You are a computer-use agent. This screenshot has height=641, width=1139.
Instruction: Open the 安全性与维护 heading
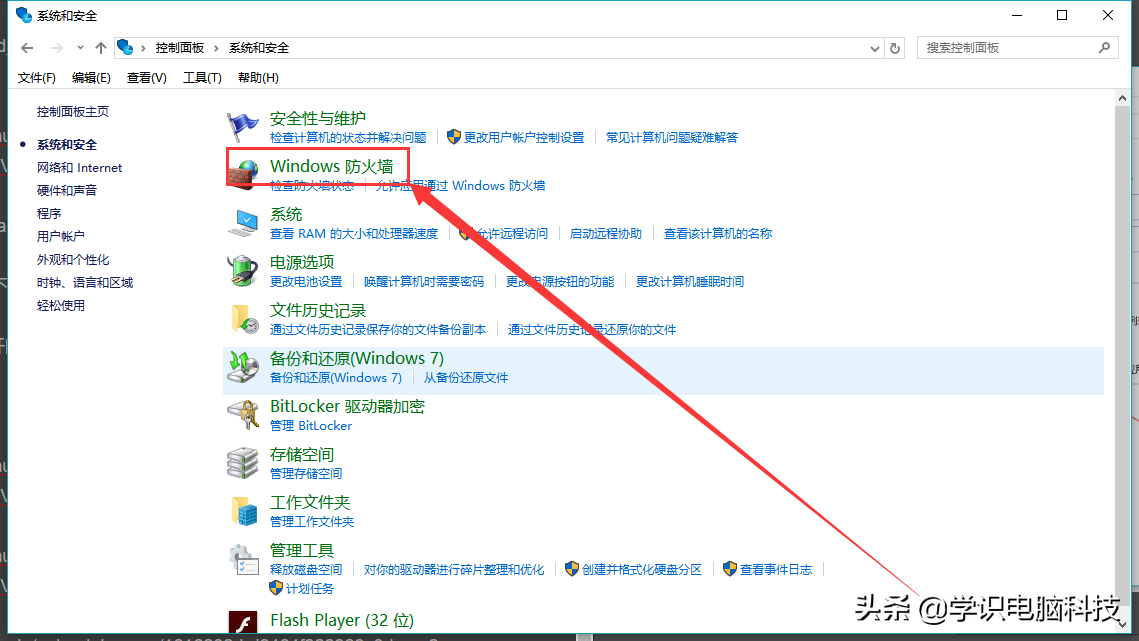coord(317,118)
